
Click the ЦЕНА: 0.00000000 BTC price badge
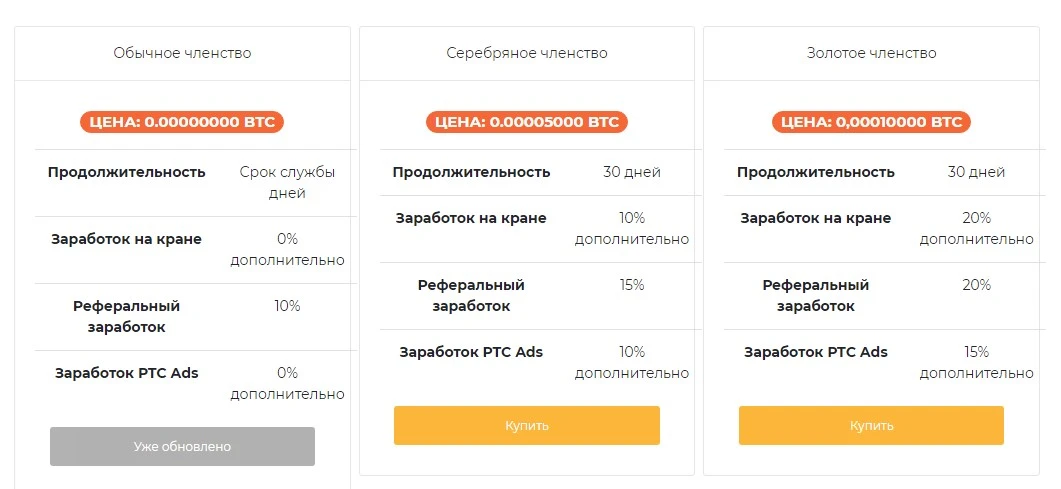pos(182,122)
